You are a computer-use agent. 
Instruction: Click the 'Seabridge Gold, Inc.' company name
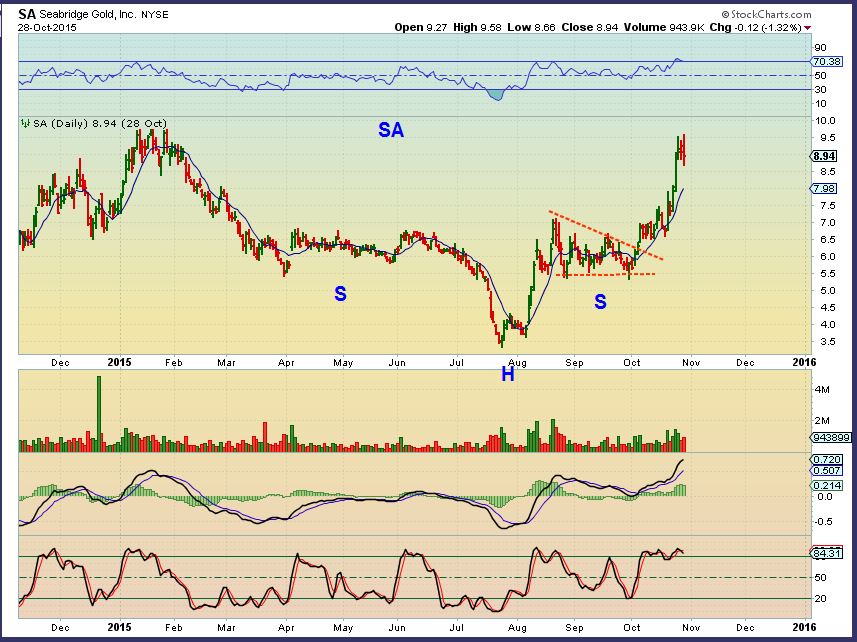pos(87,15)
